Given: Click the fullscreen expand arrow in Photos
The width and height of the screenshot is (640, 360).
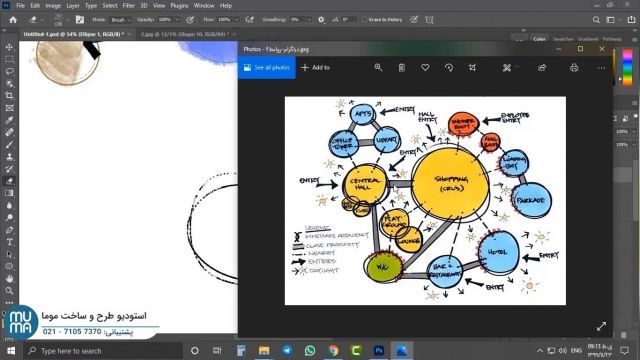Looking at the screenshot, I should click(x=601, y=326).
